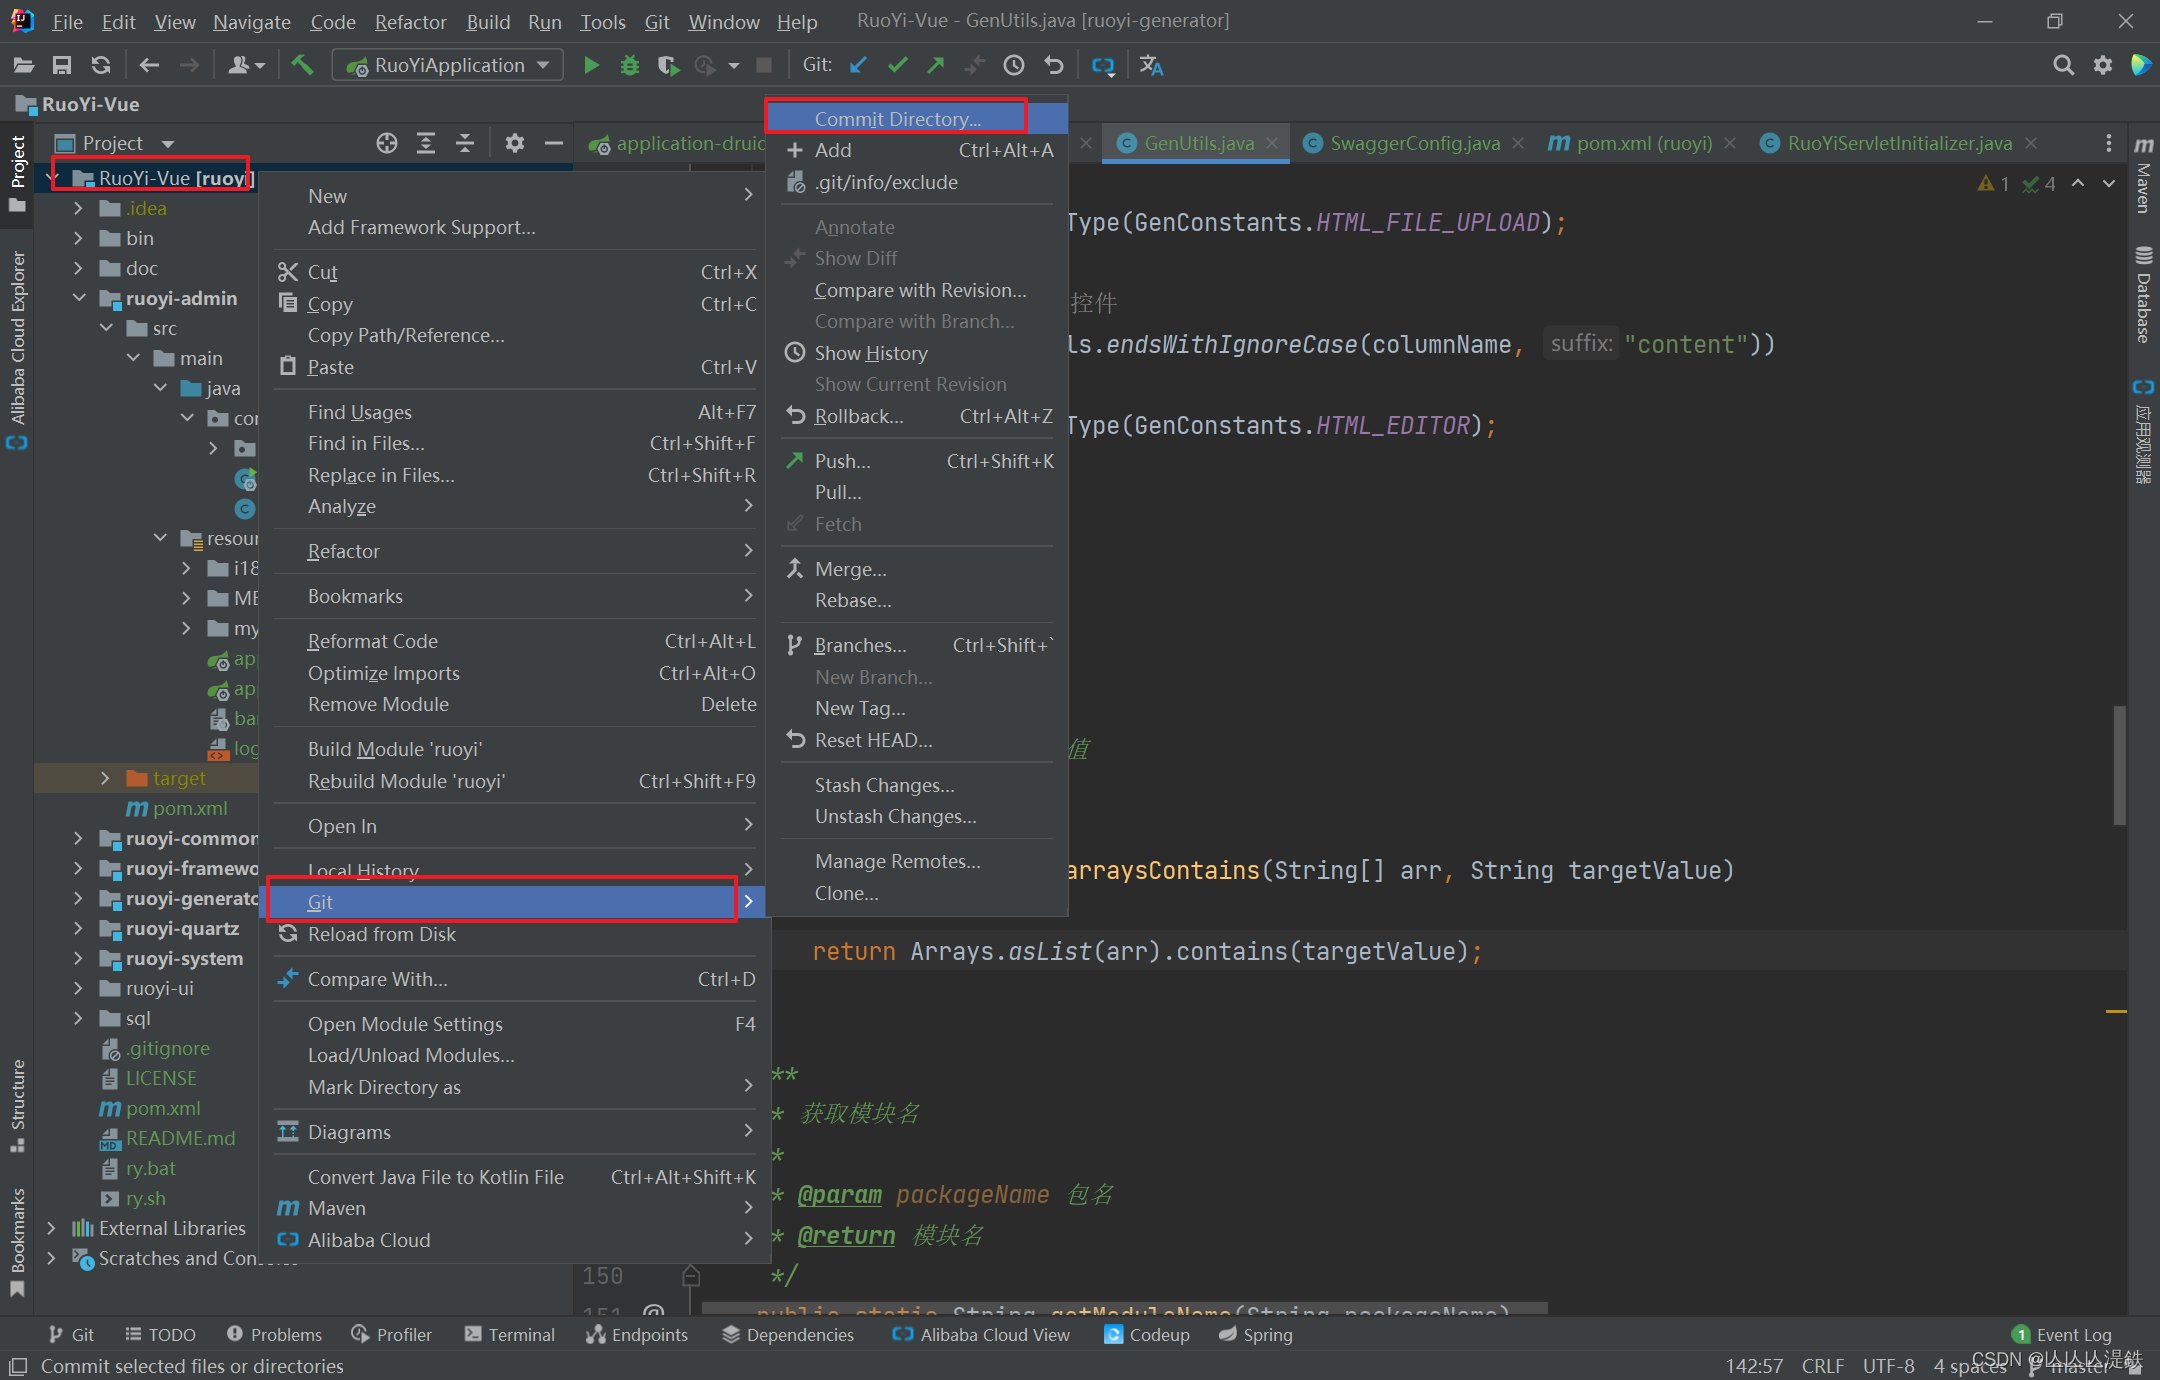Click the green Run triangle icon
This screenshot has height=1380, width=2160.
[x=591, y=65]
